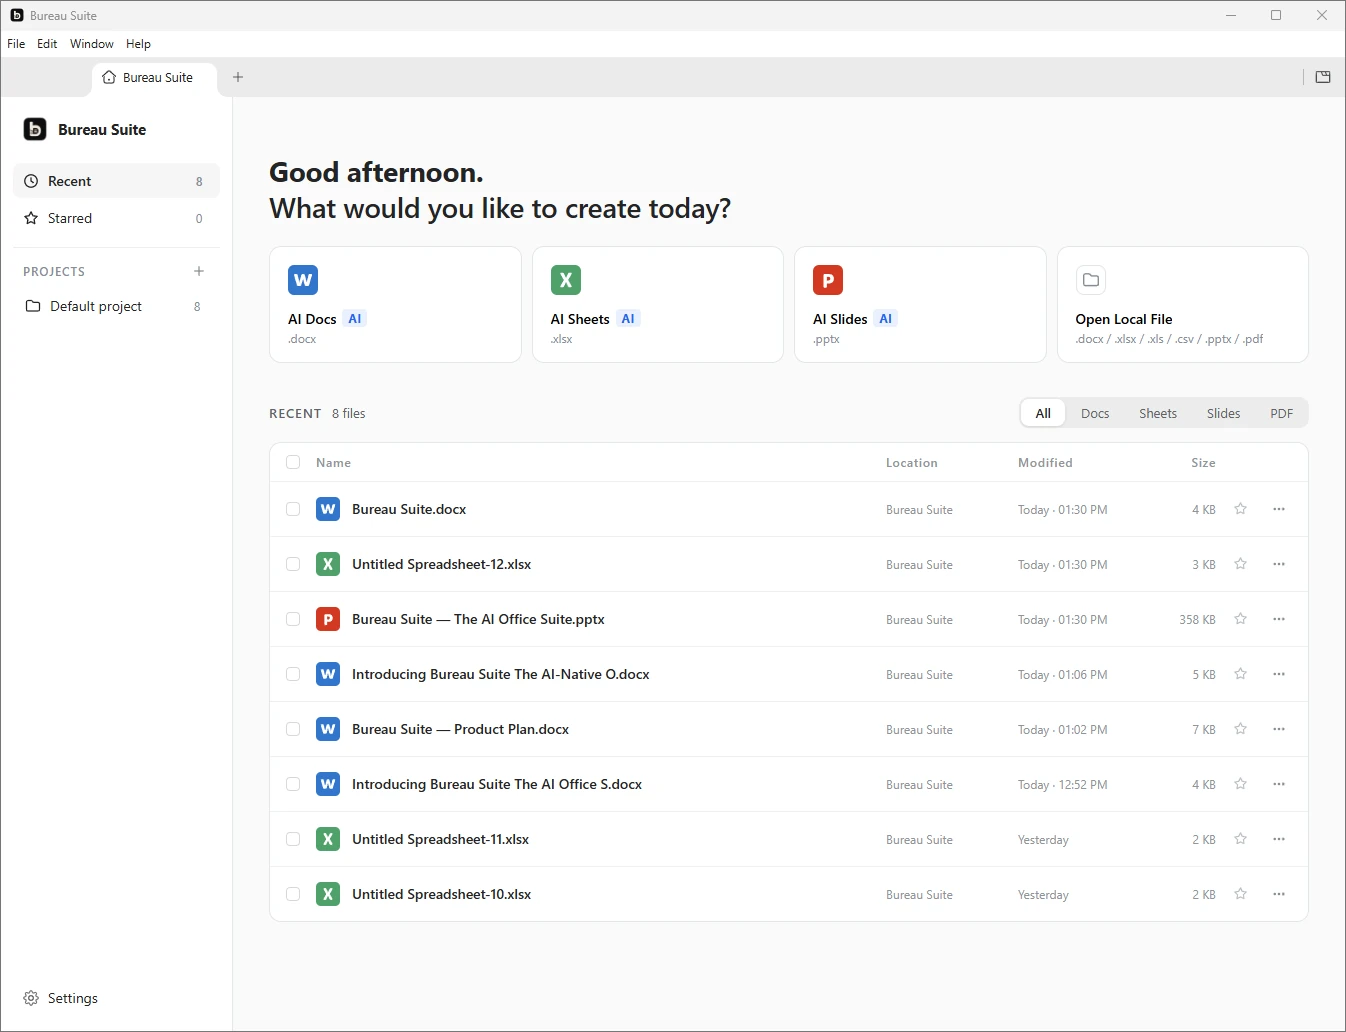Image resolution: width=1346 pixels, height=1032 pixels.
Task: Open new tab with plus button
Action: [x=238, y=77]
